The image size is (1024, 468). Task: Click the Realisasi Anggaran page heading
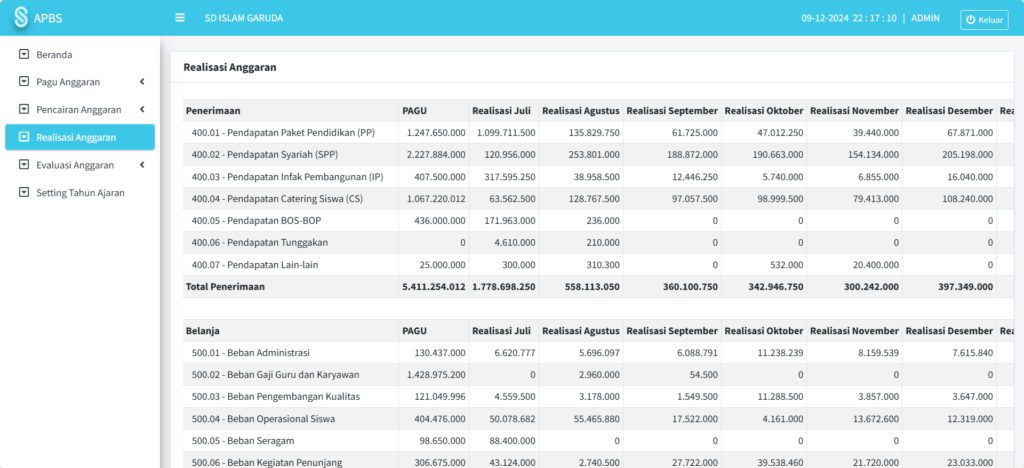[230, 67]
